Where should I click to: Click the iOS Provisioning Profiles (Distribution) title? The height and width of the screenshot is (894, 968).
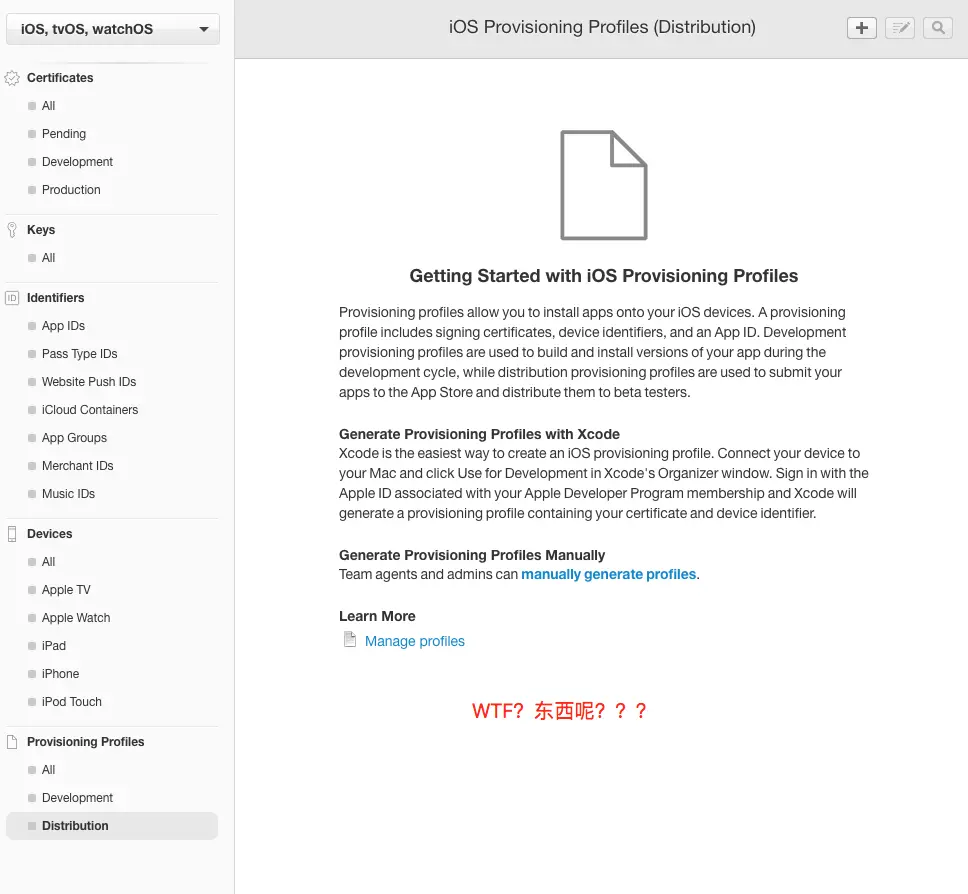602,27
